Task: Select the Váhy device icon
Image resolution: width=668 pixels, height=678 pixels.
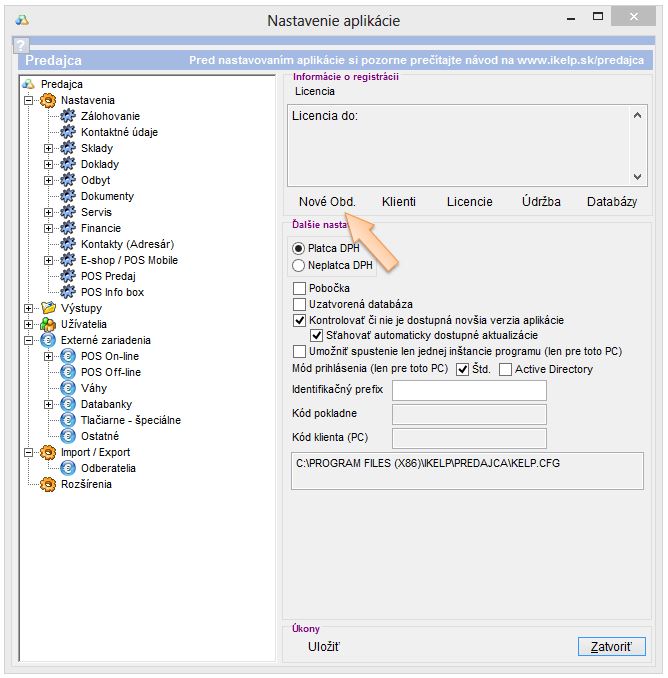Action: 68,388
